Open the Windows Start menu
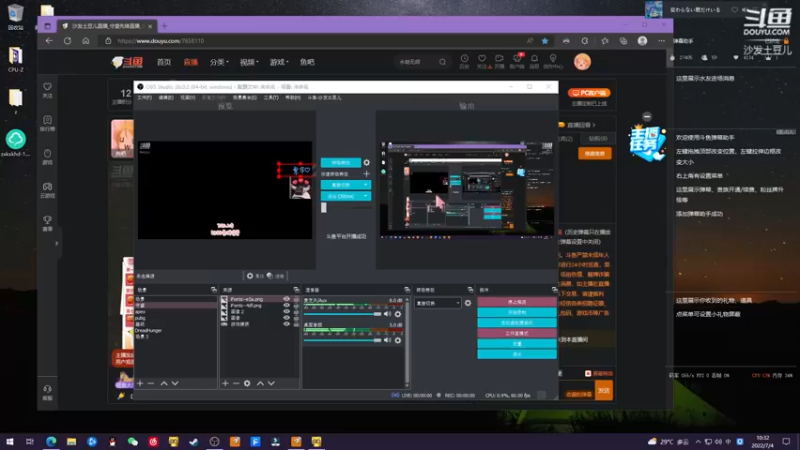The height and width of the screenshot is (450, 800). [10, 441]
